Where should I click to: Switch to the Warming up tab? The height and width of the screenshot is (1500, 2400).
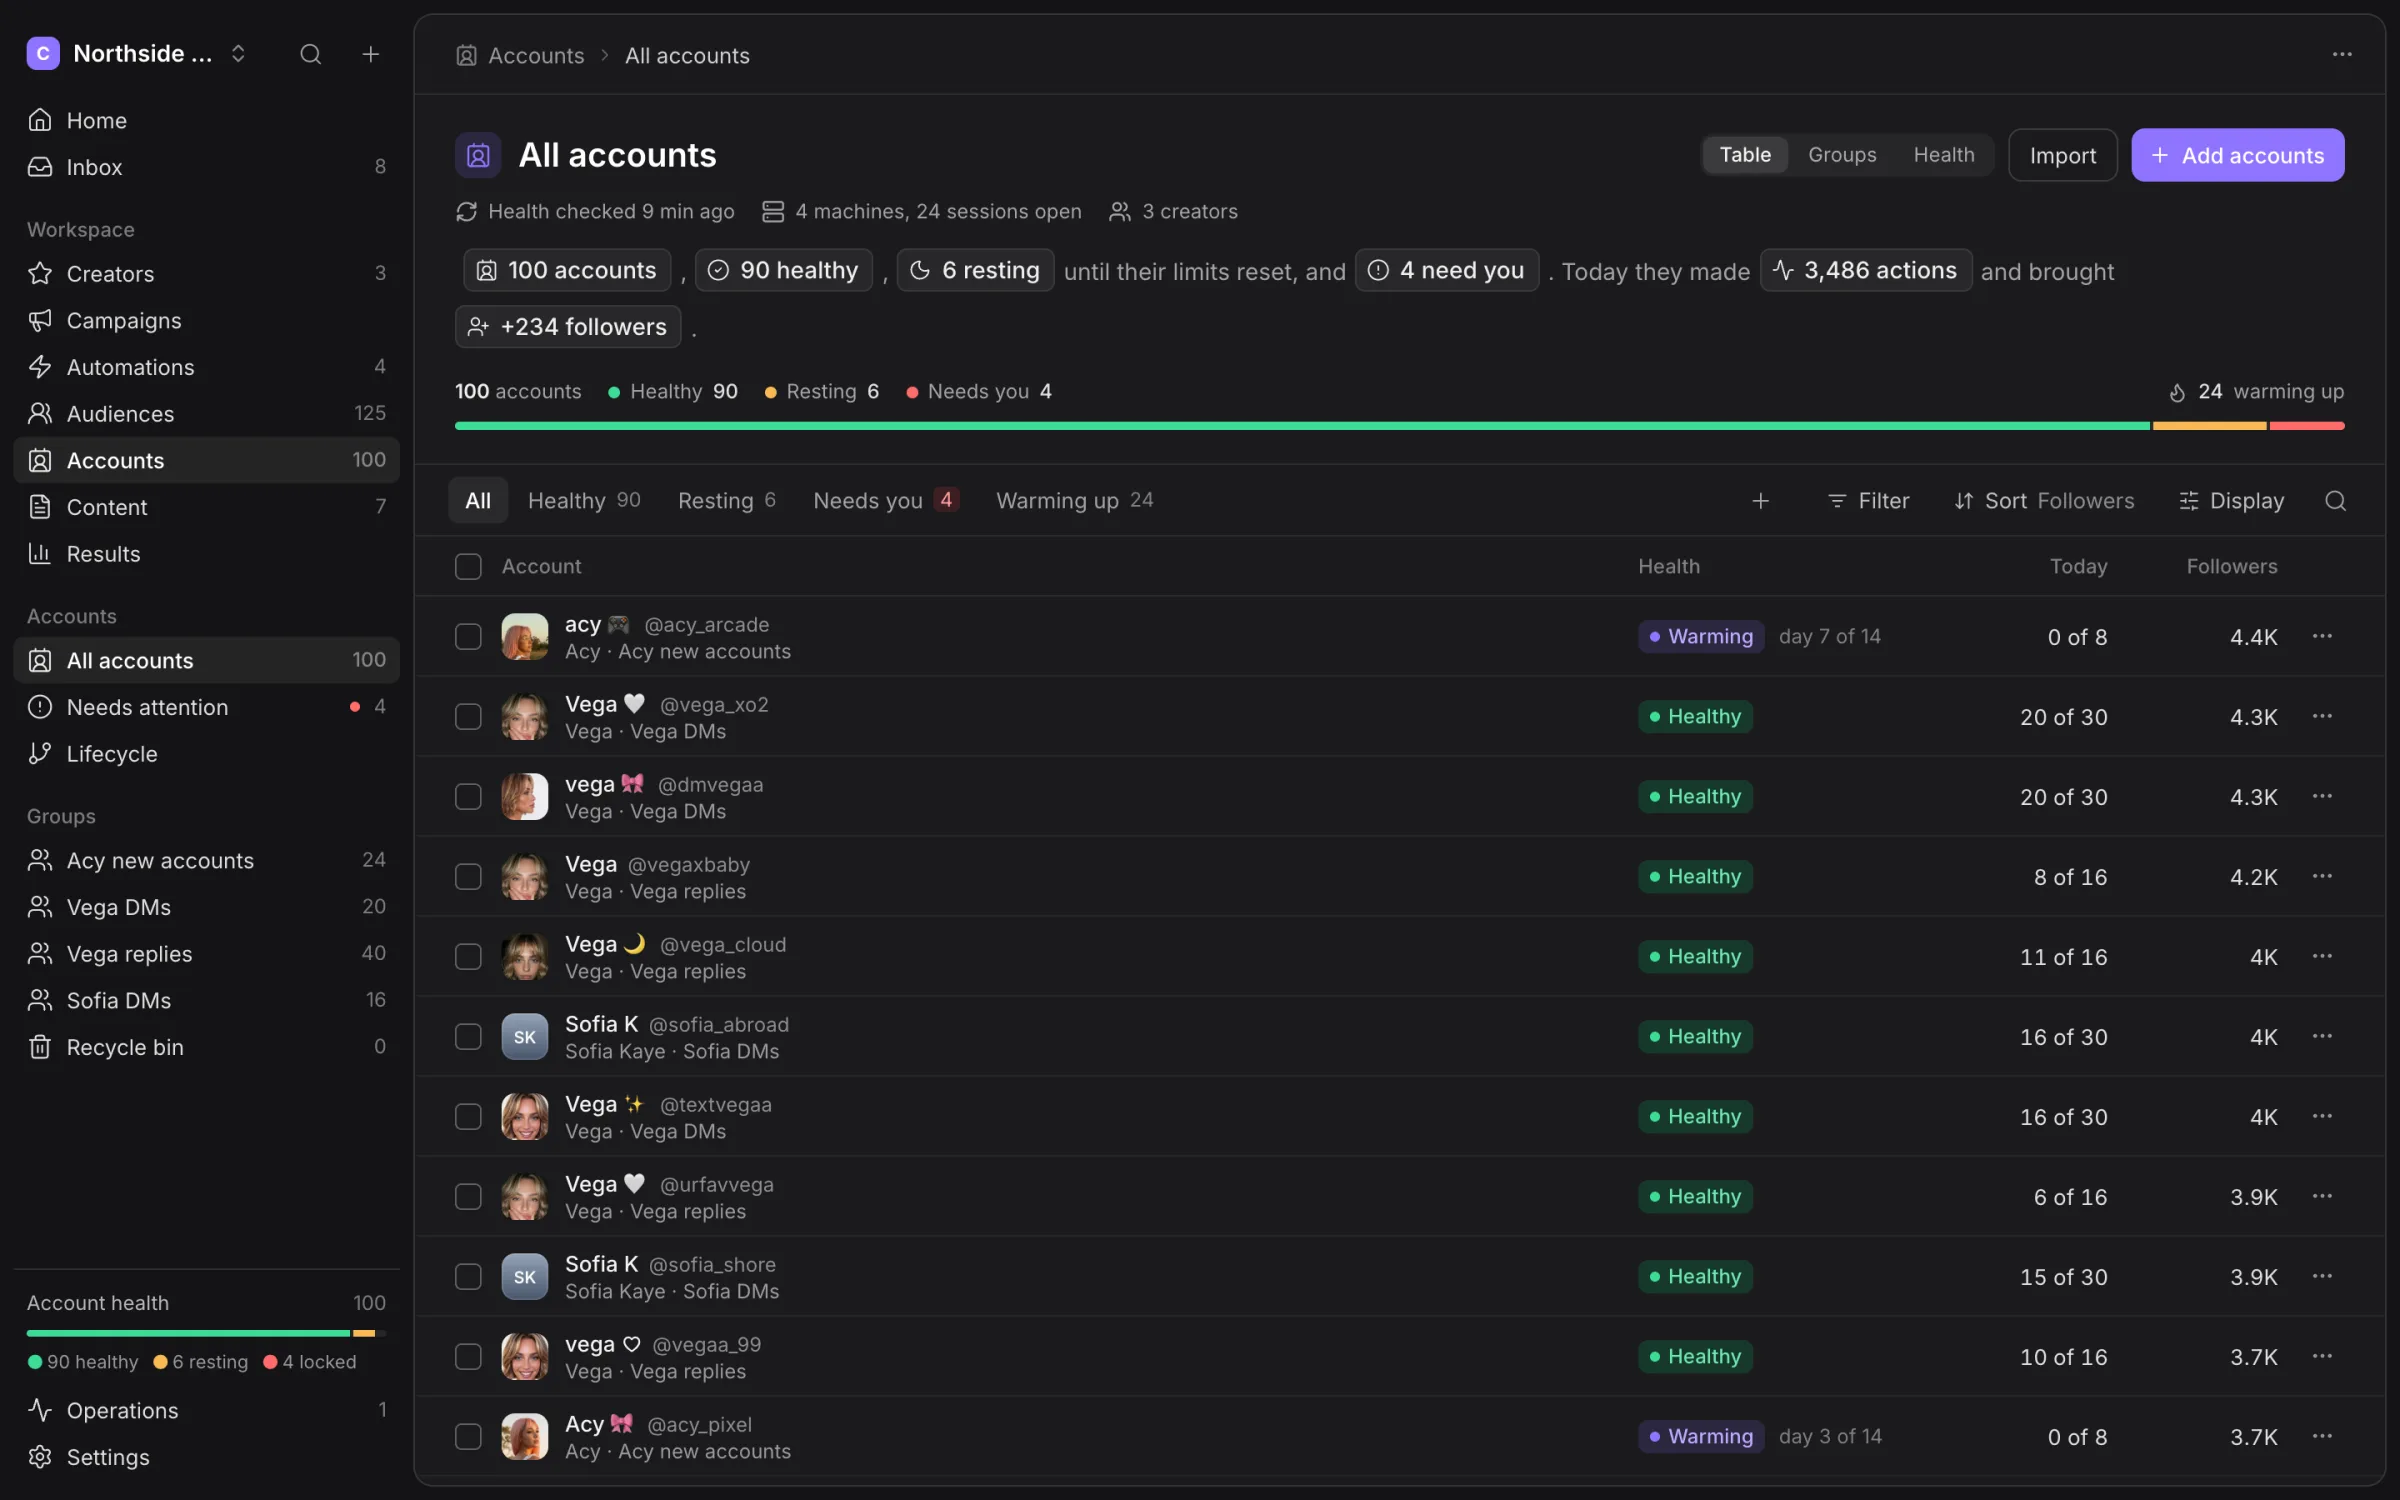point(1074,500)
